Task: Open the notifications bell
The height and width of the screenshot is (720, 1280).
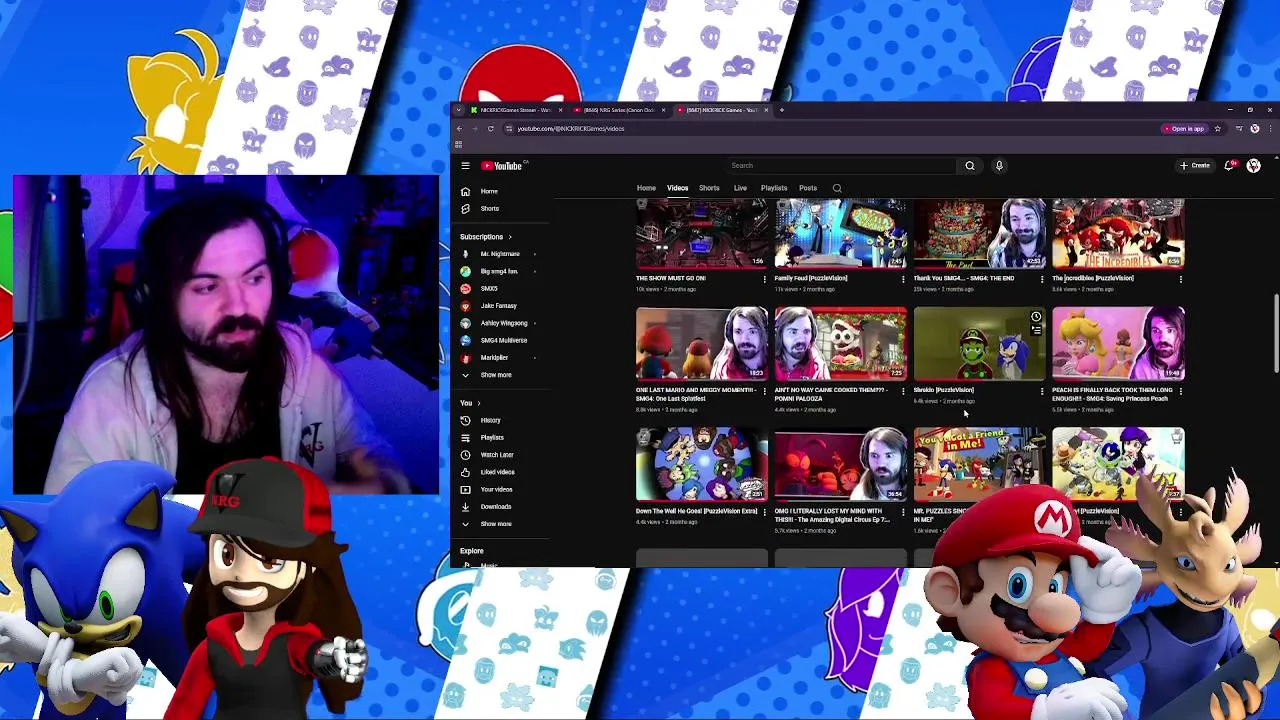Action: coord(1230,166)
